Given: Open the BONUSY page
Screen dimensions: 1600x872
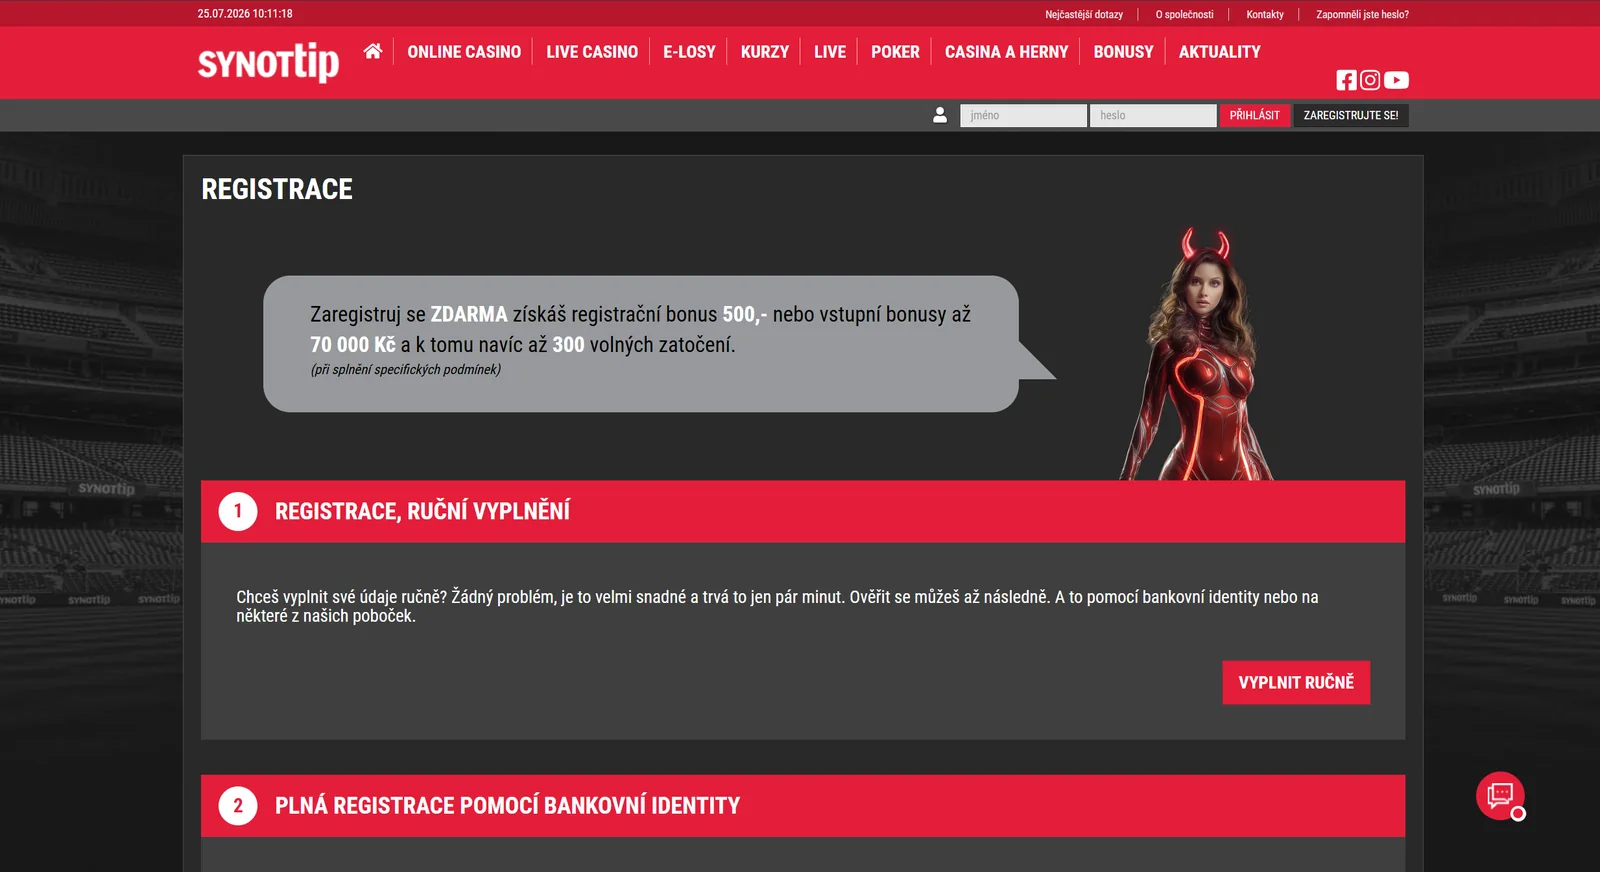Looking at the screenshot, I should (x=1123, y=52).
